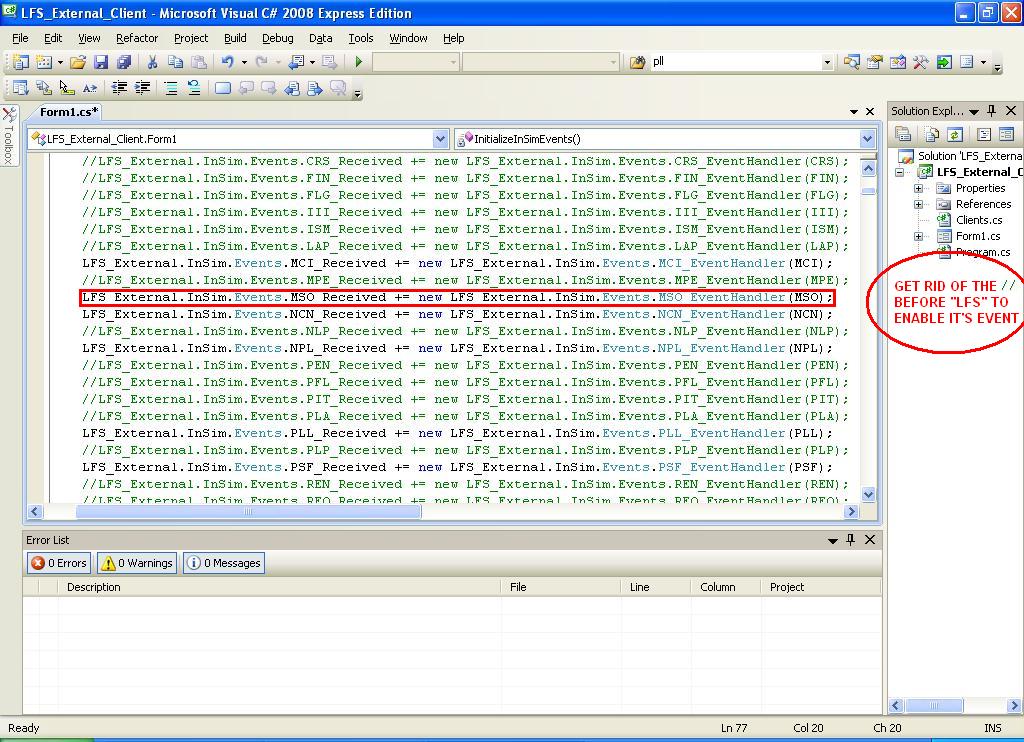Open the InitializeInSimEvents() member dropdown

pos(867,139)
